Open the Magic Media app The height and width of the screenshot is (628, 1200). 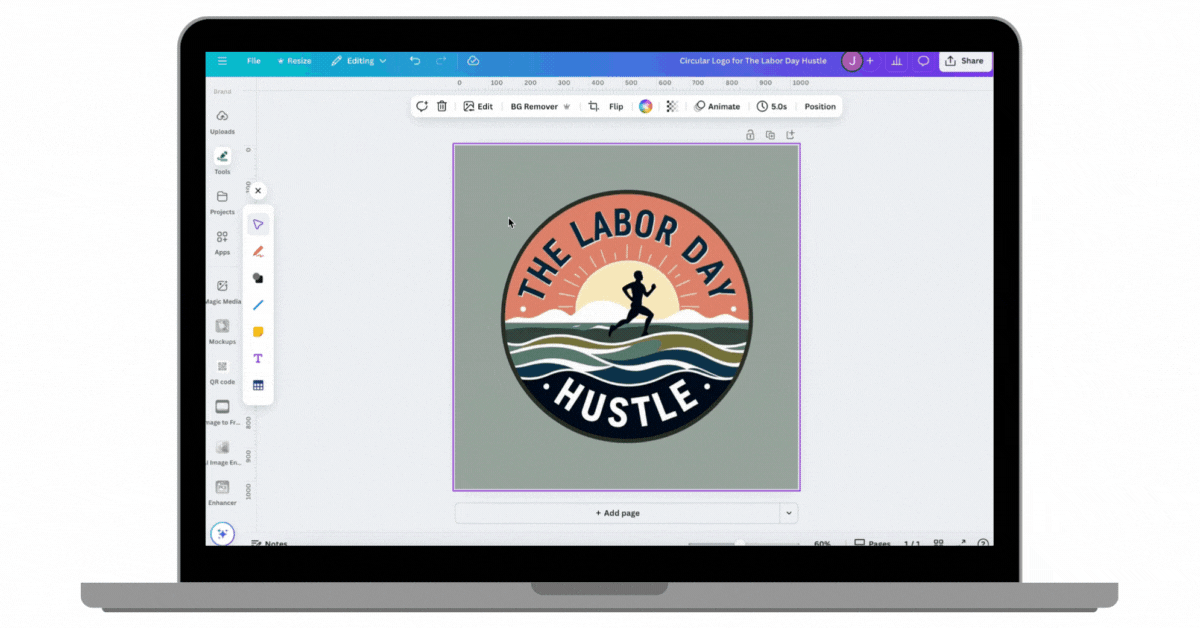pyautogui.click(x=222, y=292)
